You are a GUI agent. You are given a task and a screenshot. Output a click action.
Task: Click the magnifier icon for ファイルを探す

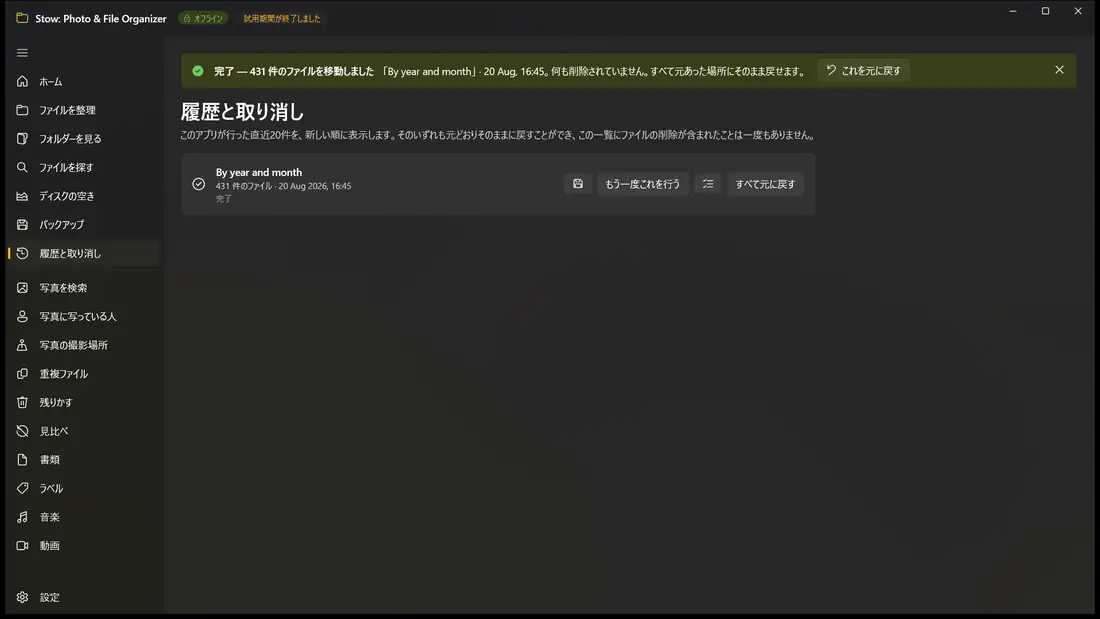click(x=22, y=167)
